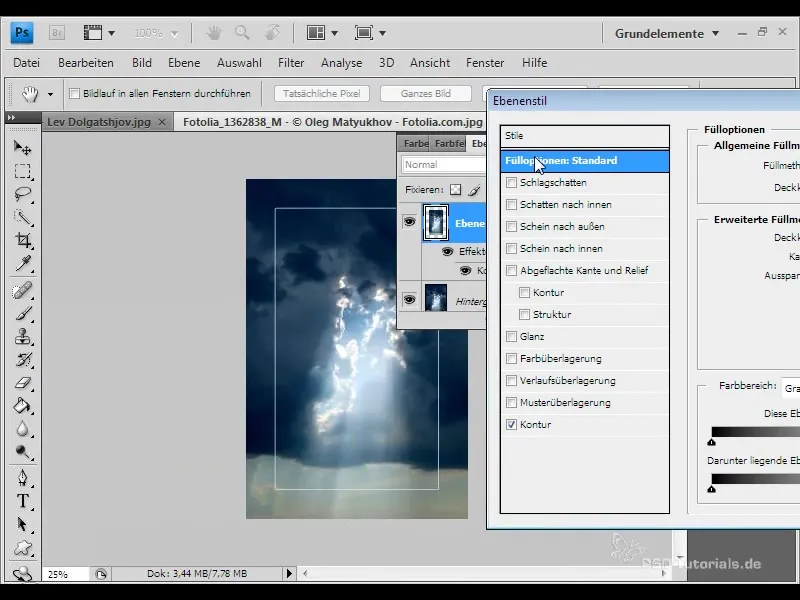The height and width of the screenshot is (600, 800).
Task: Open the Bearbeiten menu
Action: 86,63
